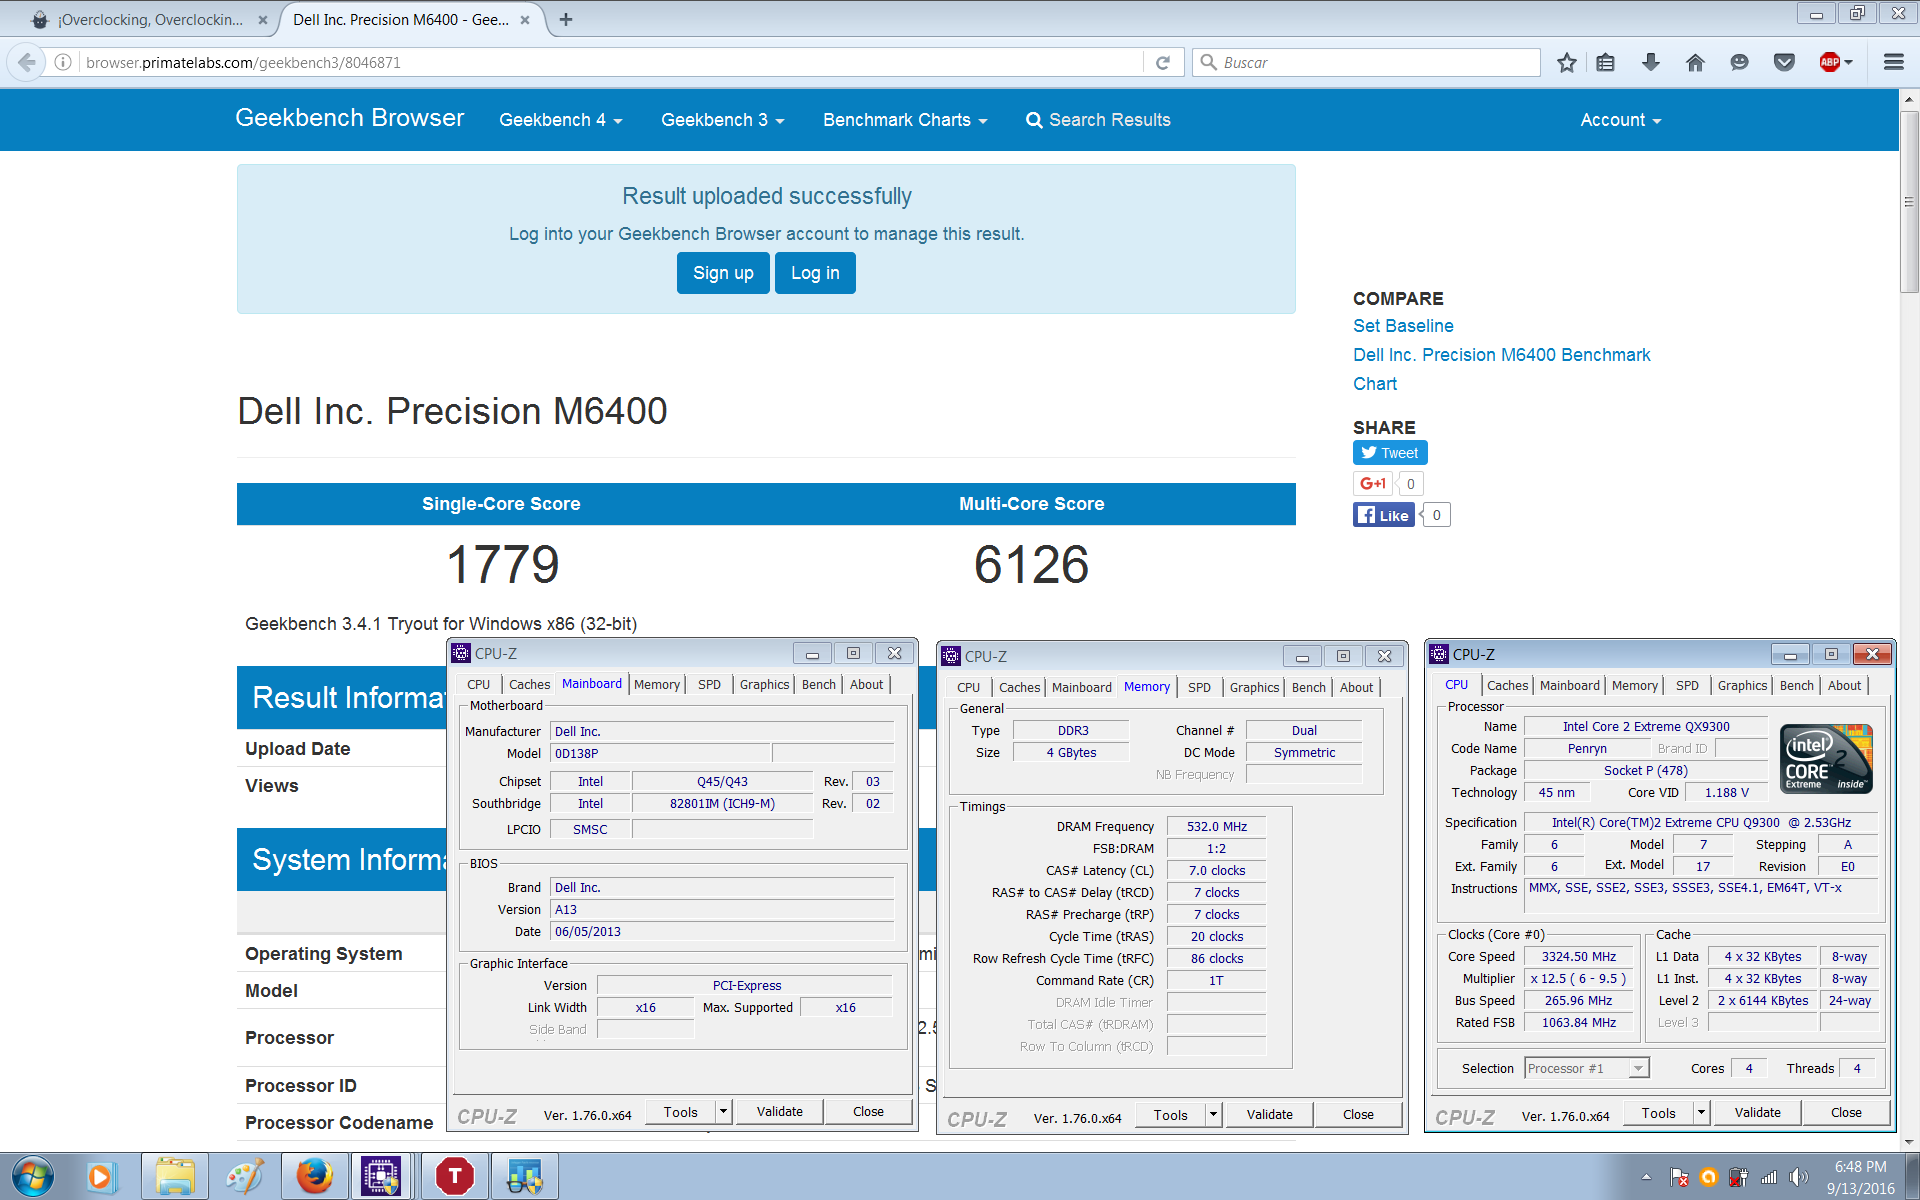Screen dimensions: 1920x1200
Task: Click the Adblock Plus ABP icon
Action: 1829,62
